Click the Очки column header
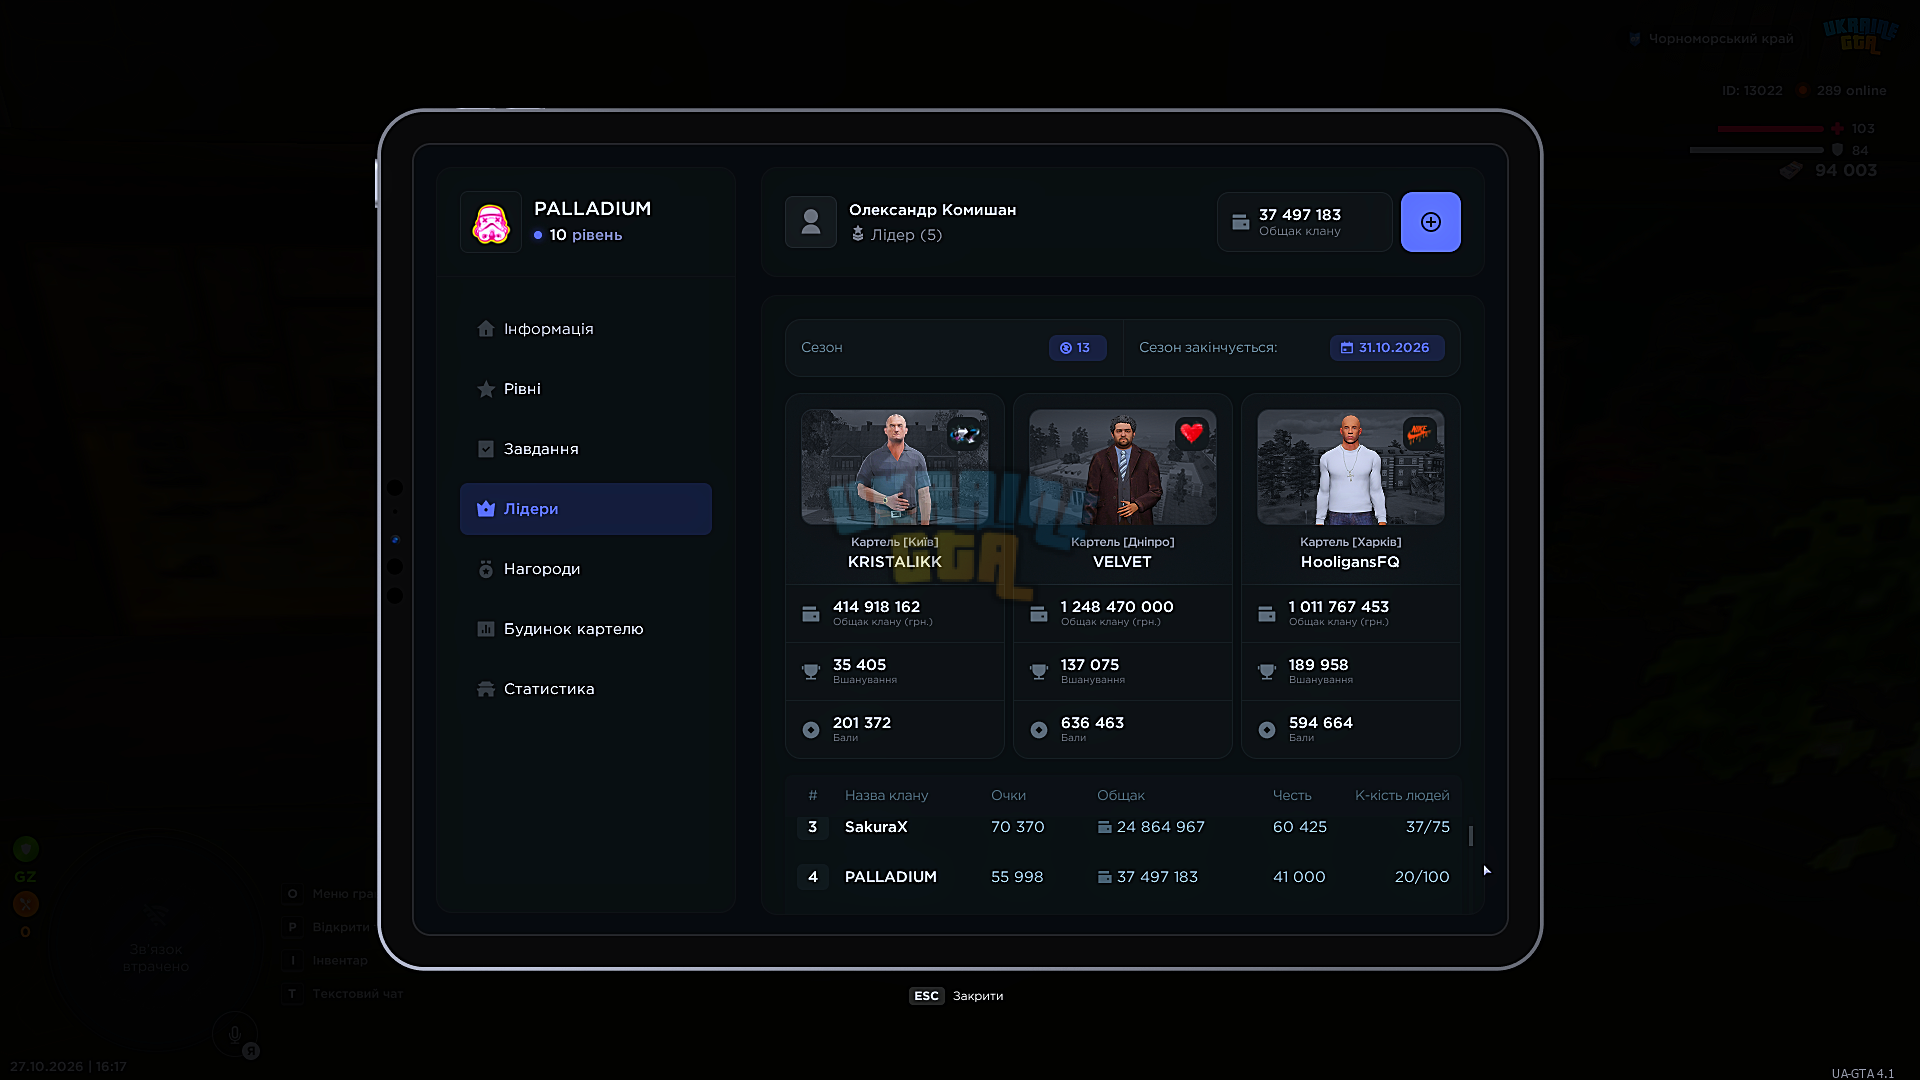Viewport: 1920px width, 1080px height. pos(1008,796)
